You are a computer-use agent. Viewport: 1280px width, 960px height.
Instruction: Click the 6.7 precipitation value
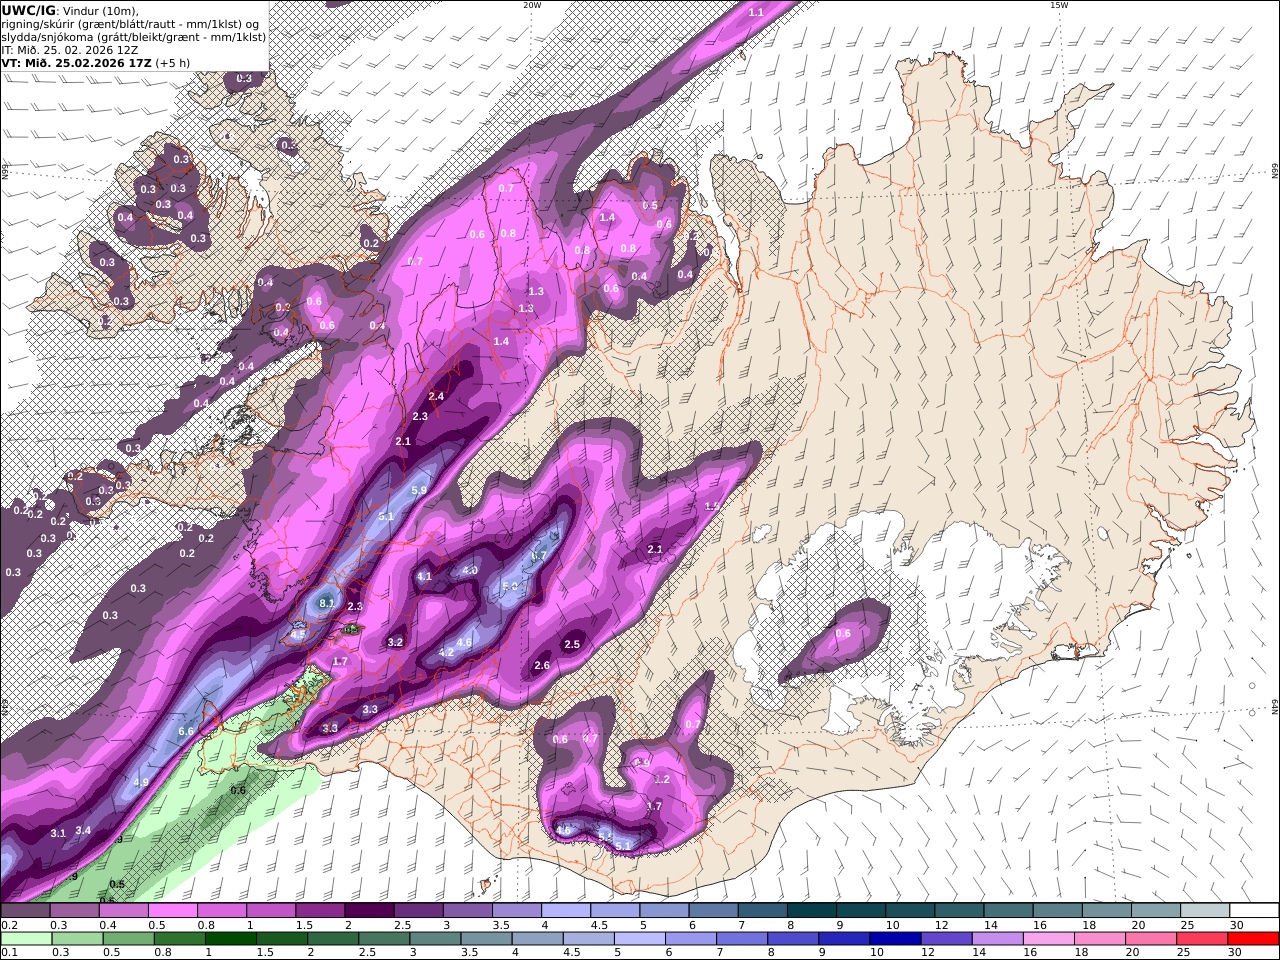tap(539, 555)
